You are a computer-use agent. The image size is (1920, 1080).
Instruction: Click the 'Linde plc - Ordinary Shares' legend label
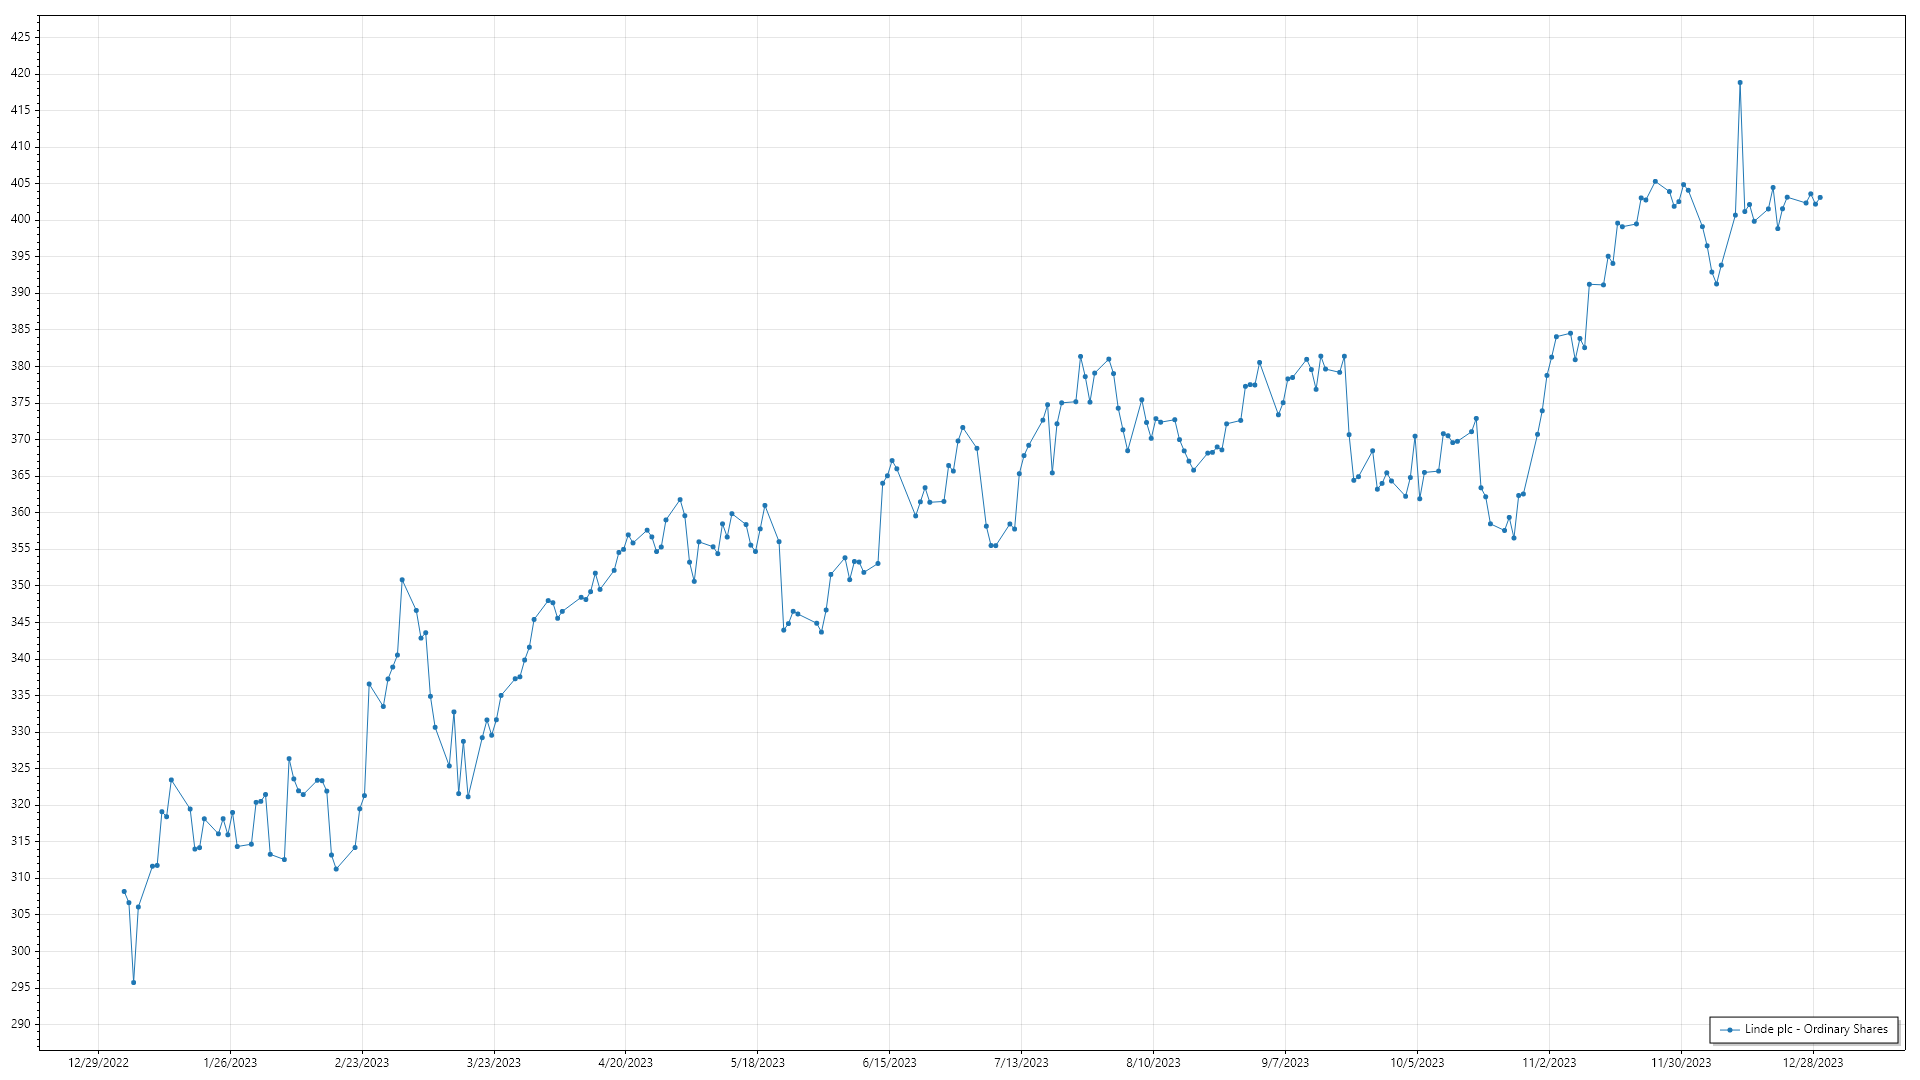[x=1816, y=1029]
